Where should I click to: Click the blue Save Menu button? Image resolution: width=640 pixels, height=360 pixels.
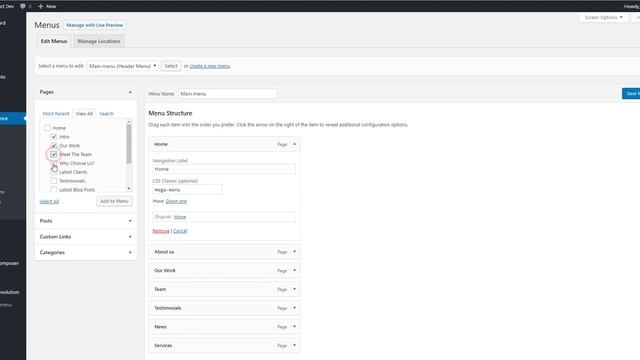pos(631,93)
